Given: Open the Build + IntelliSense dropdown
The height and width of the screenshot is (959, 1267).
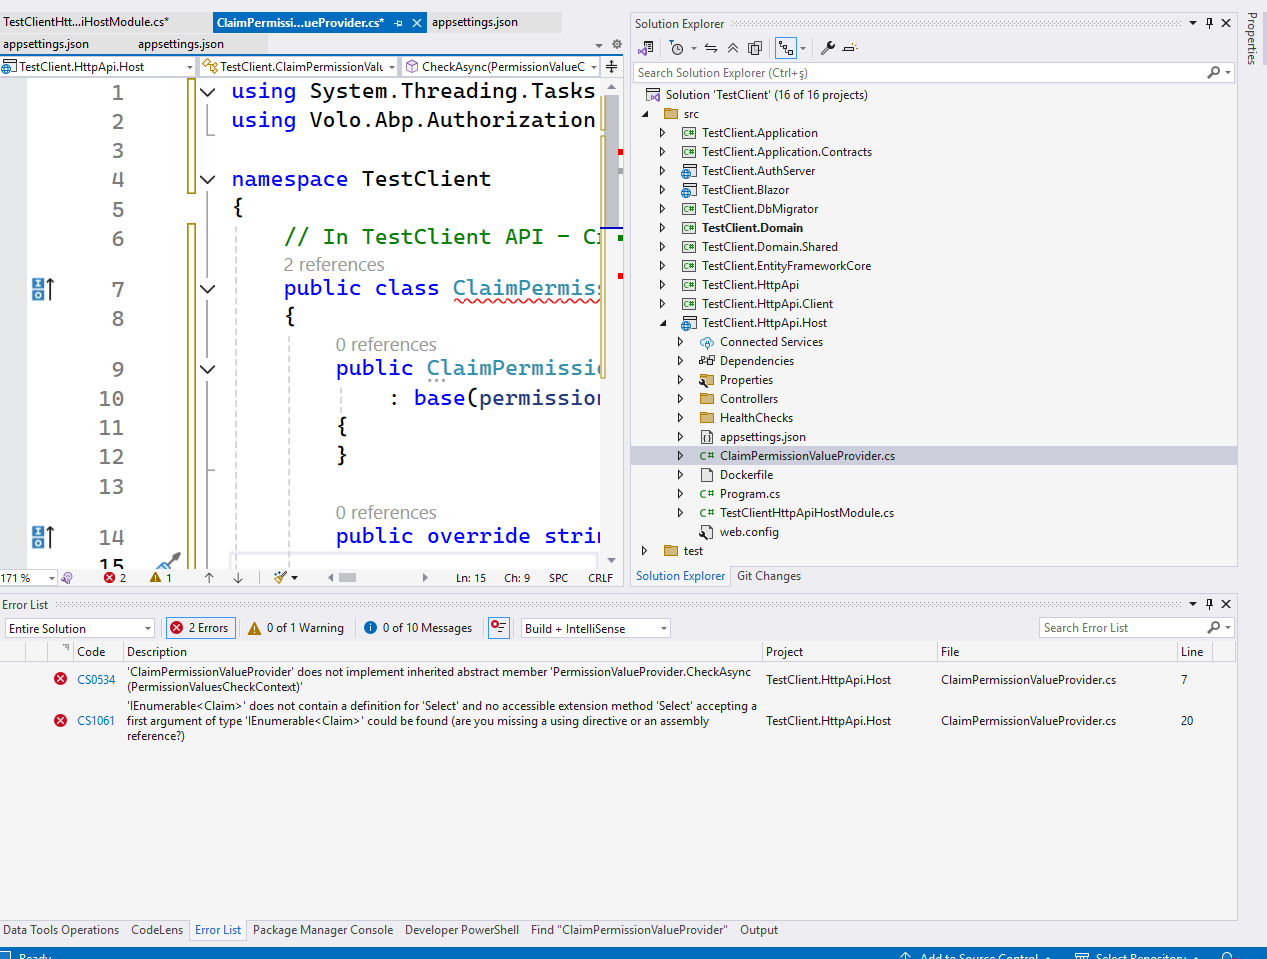Looking at the screenshot, I should 595,628.
